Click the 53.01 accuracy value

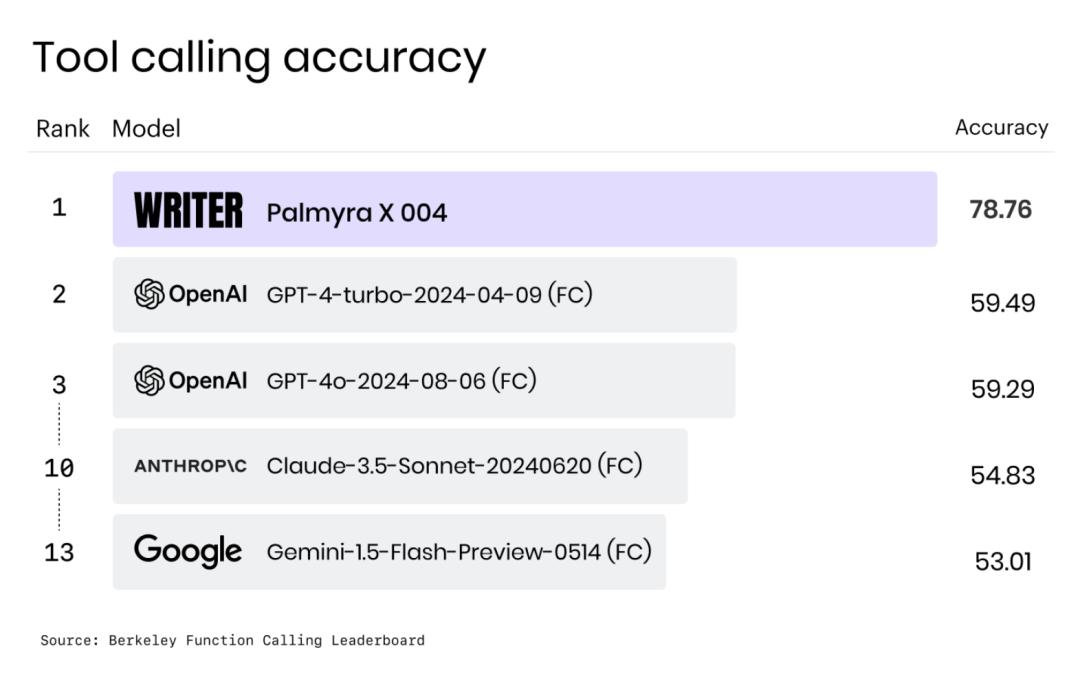pyautogui.click(x=1002, y=562)
